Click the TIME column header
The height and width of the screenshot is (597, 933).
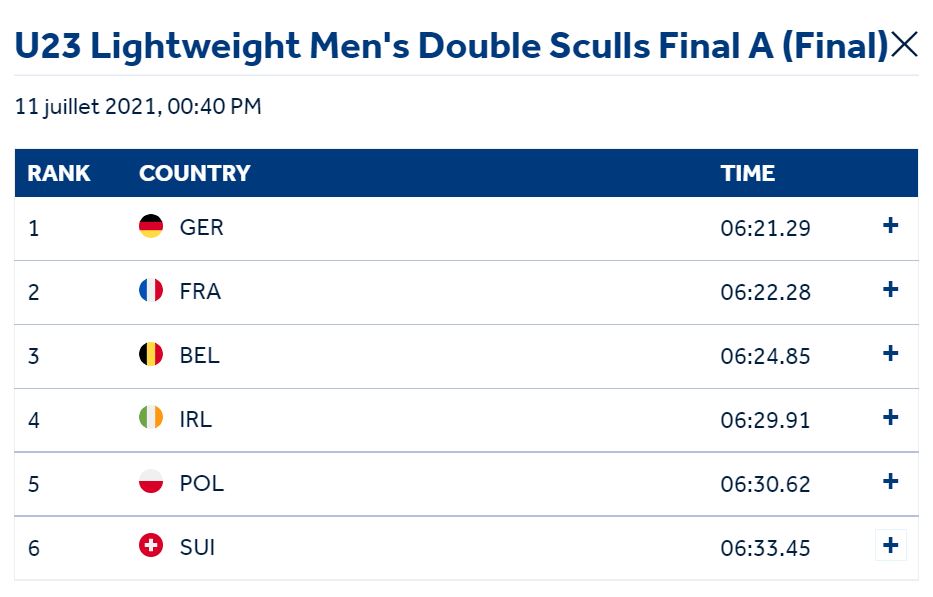click(x=748, y=173)
